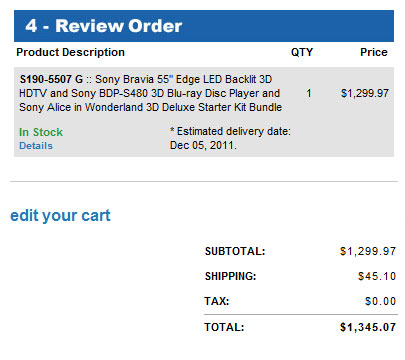Click the Product Description column header
The width and height of the screenshot is (405, 360).
(x=70, y=52)
